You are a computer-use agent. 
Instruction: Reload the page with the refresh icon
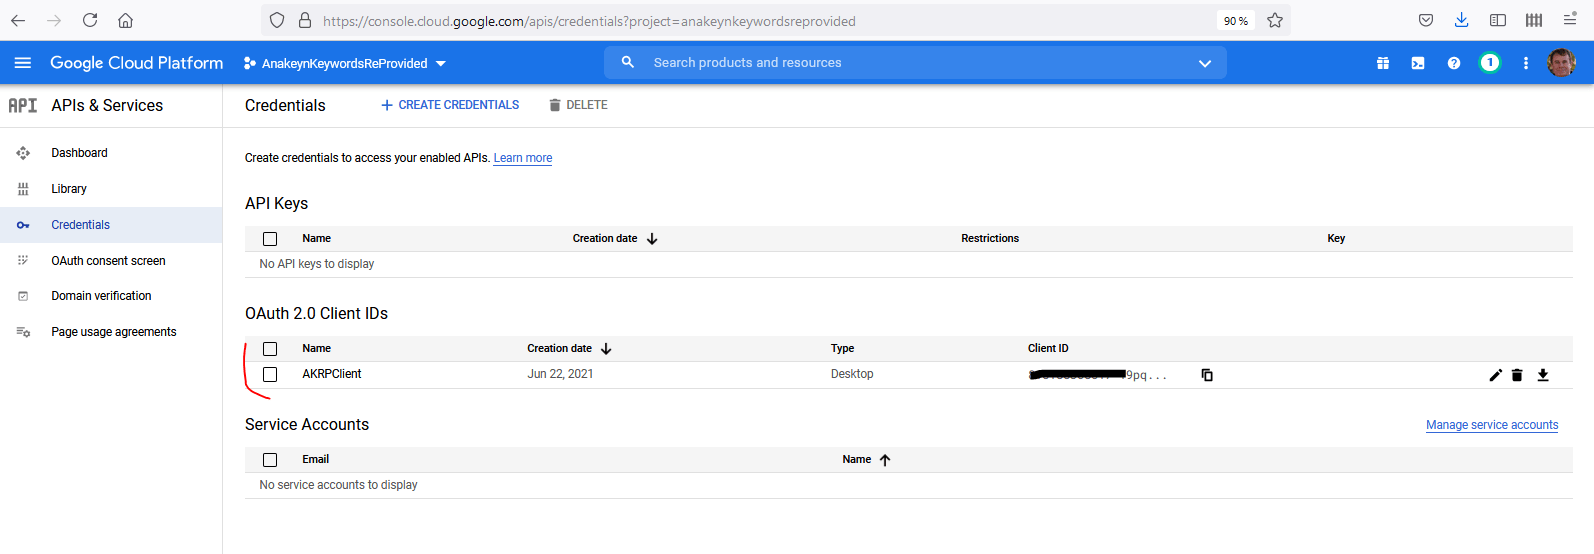click(x=90, y=20)
